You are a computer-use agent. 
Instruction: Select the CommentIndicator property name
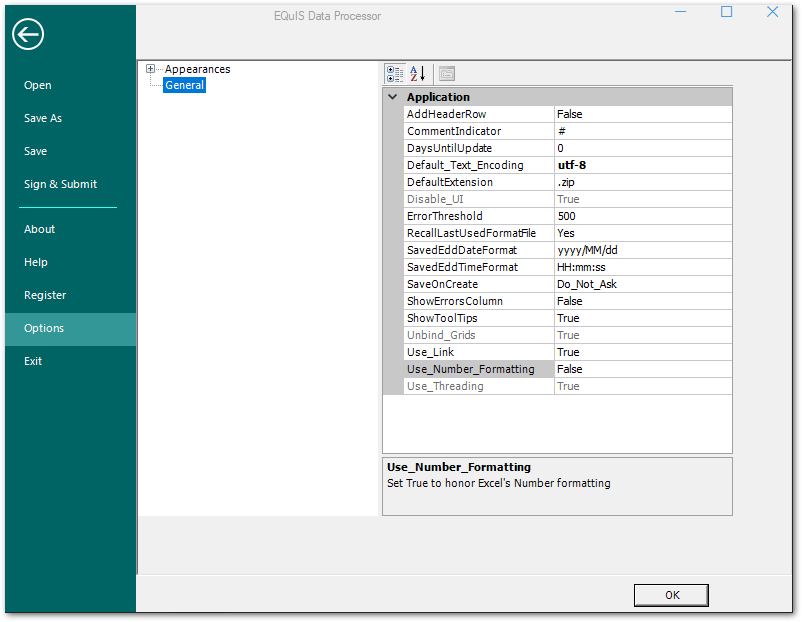(x=478, y=131)
